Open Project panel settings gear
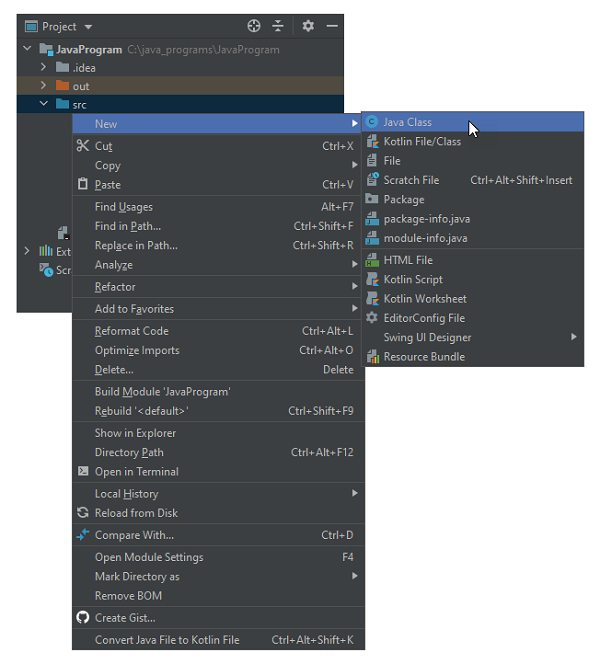The image size is (600, 664). (308, 26)
